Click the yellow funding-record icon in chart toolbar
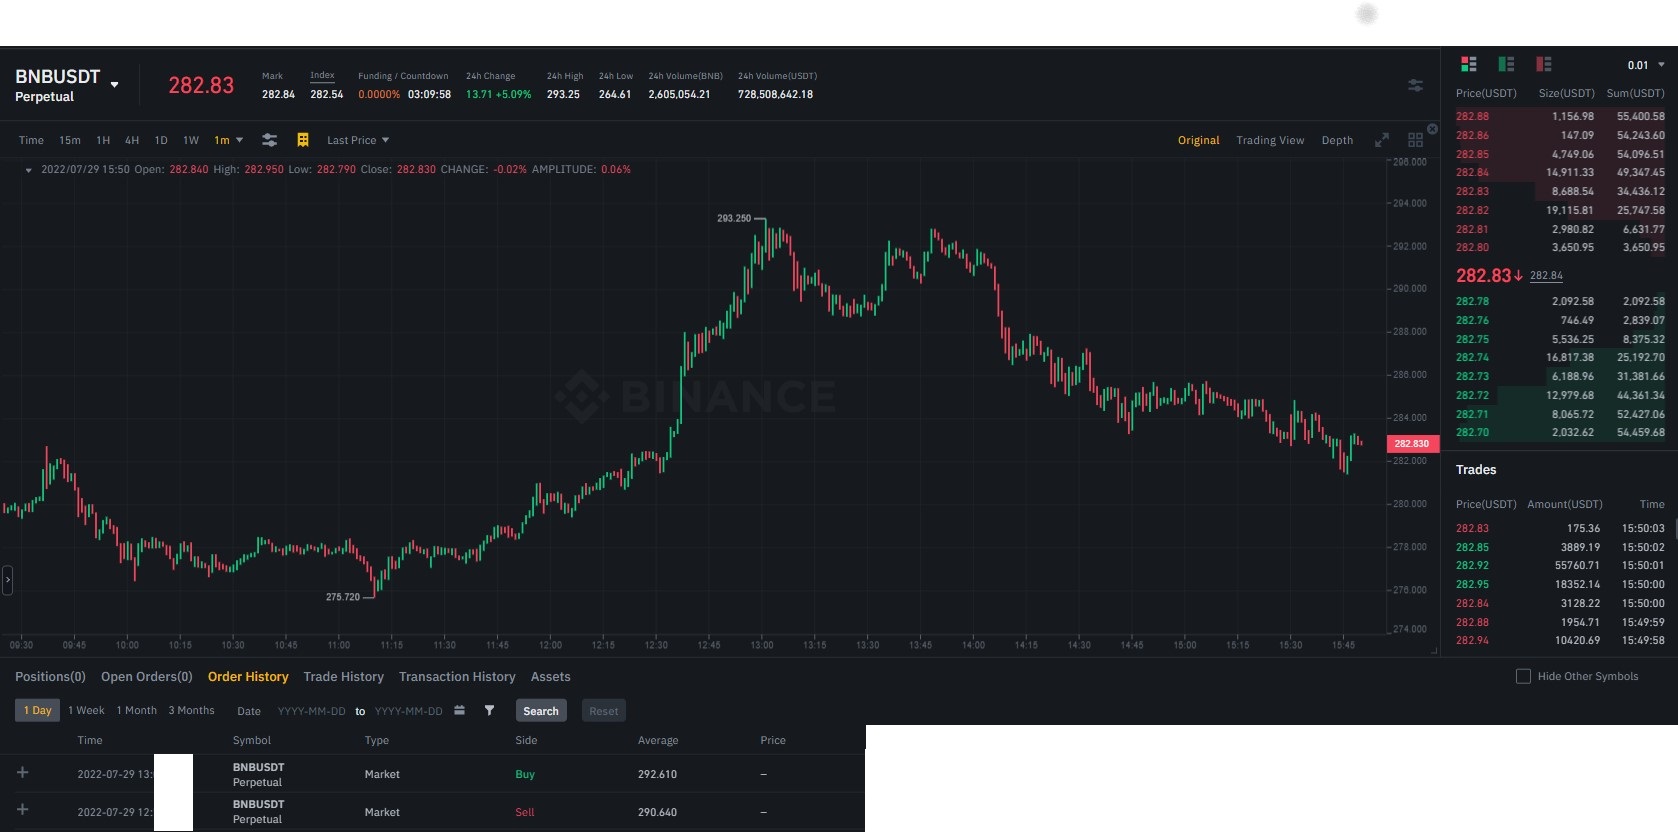 pos(303,140)
